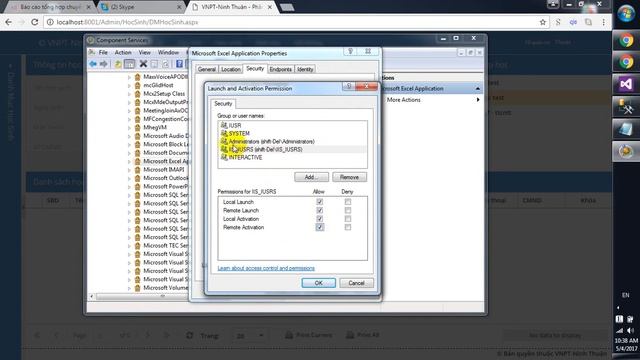Click the Print Current icon in web page
Screen dimensions: 640x360
[x=289, y=335]
